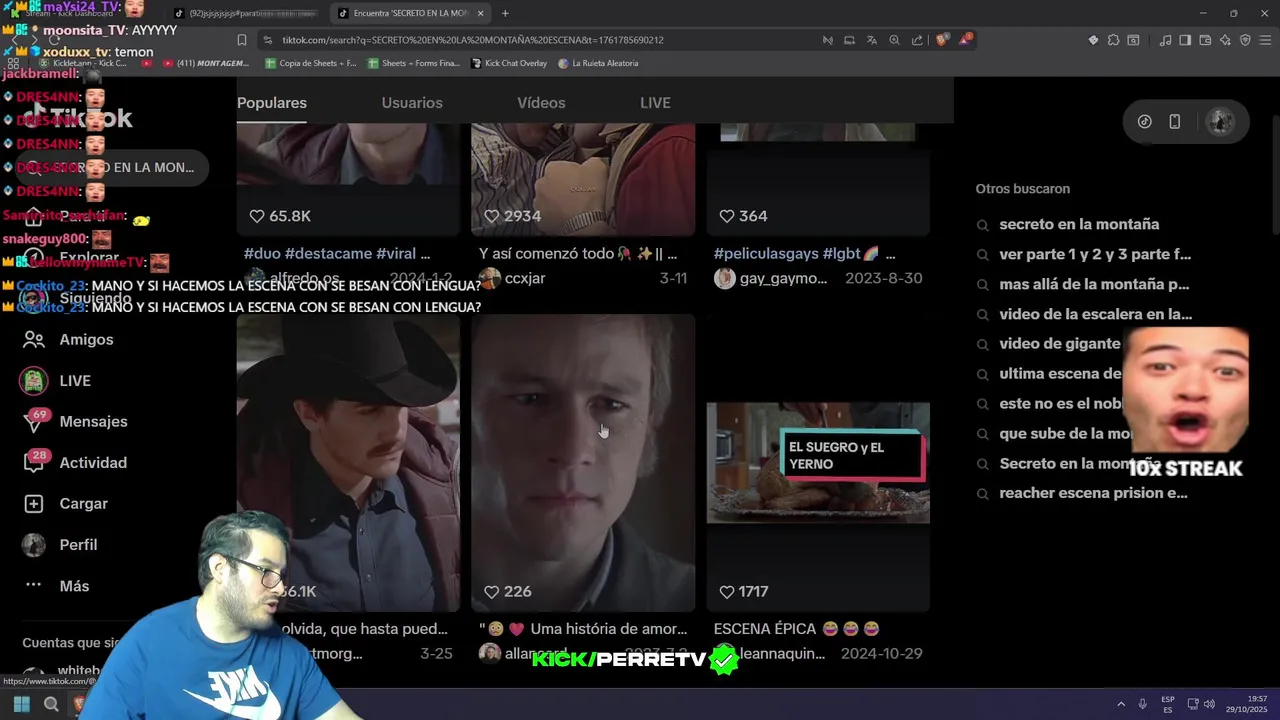Toggle the browser sidebar panel icon

pyautogui.click(x=1185, y=40)
